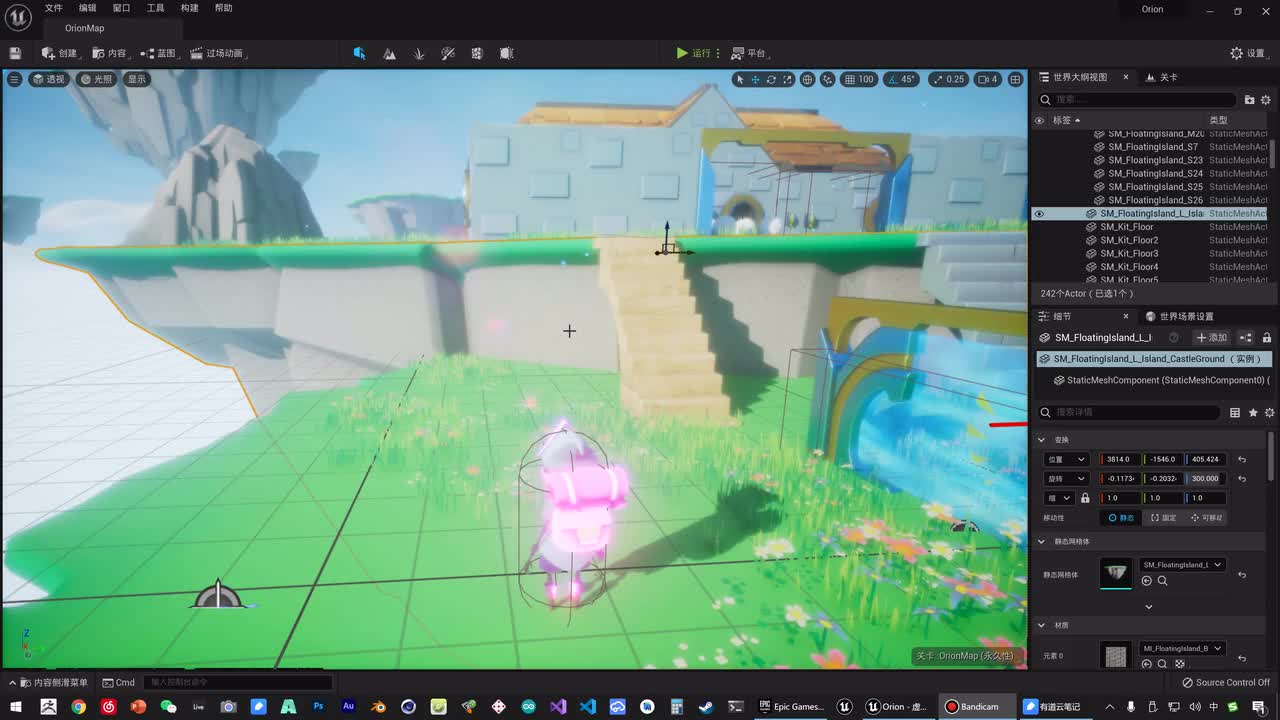Switch to Landscape mode icon
This screenshot has width=1280, height=720.
click(x=389, y=53)
